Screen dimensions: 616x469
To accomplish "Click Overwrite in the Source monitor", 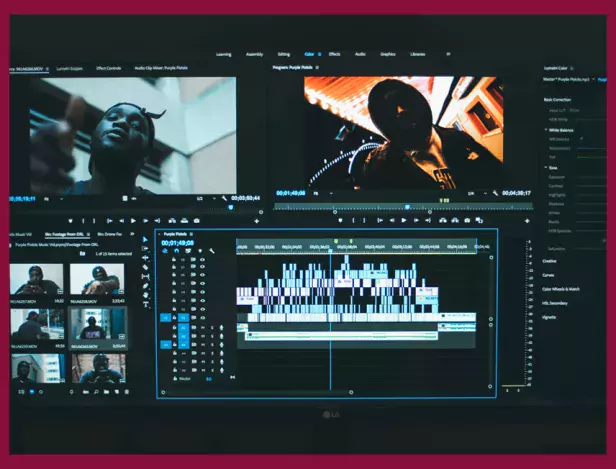I will click(x=184, y=221).
